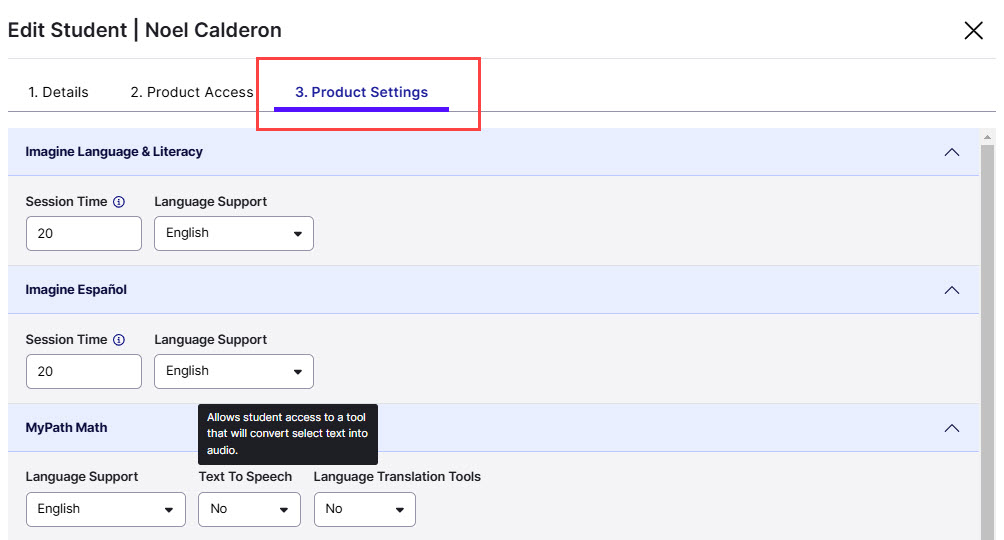The width and height of the screenshot is (1004, 540).
Task: Switch to the Details tab
Action: point(58,92)
